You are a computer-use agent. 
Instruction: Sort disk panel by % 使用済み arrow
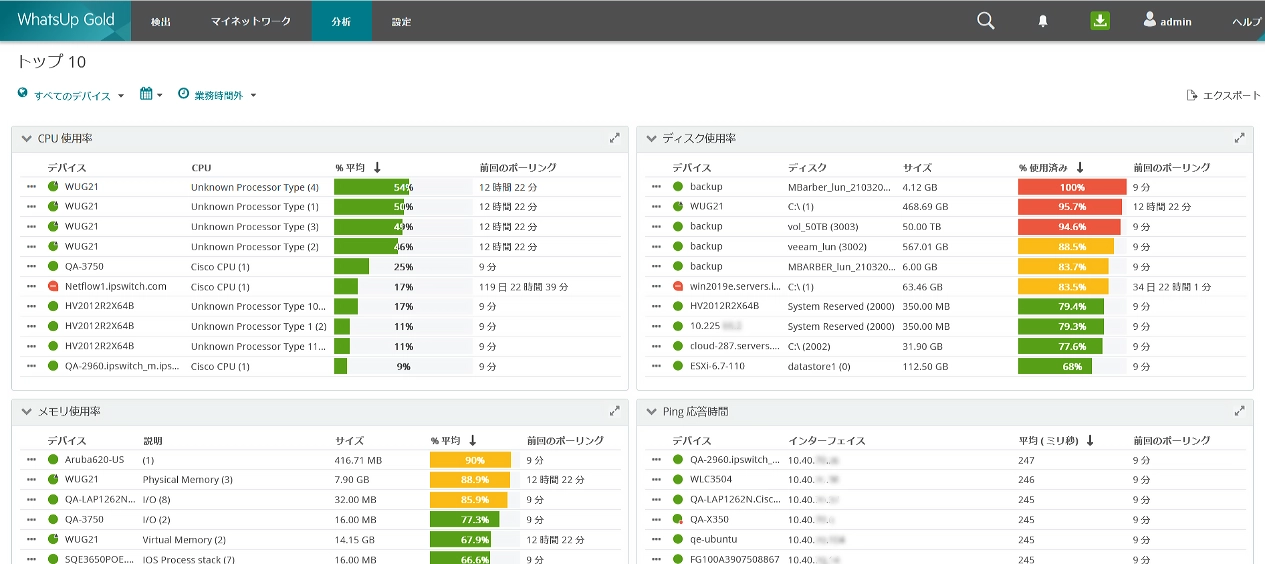(1080, 168)
